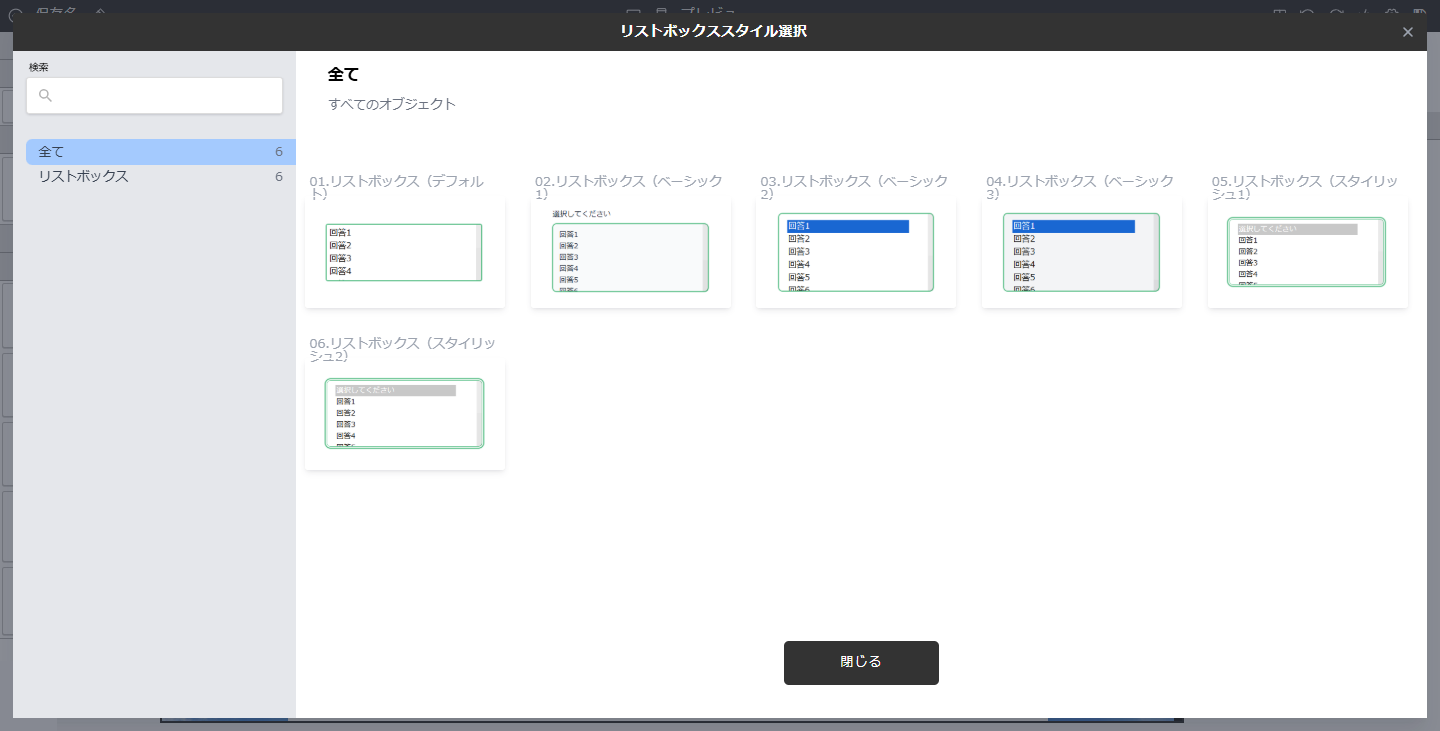Close the dialog with the X icon
Image resolution: width=1440 pixels, height=731 pixels.
[x=1408, y=32]
